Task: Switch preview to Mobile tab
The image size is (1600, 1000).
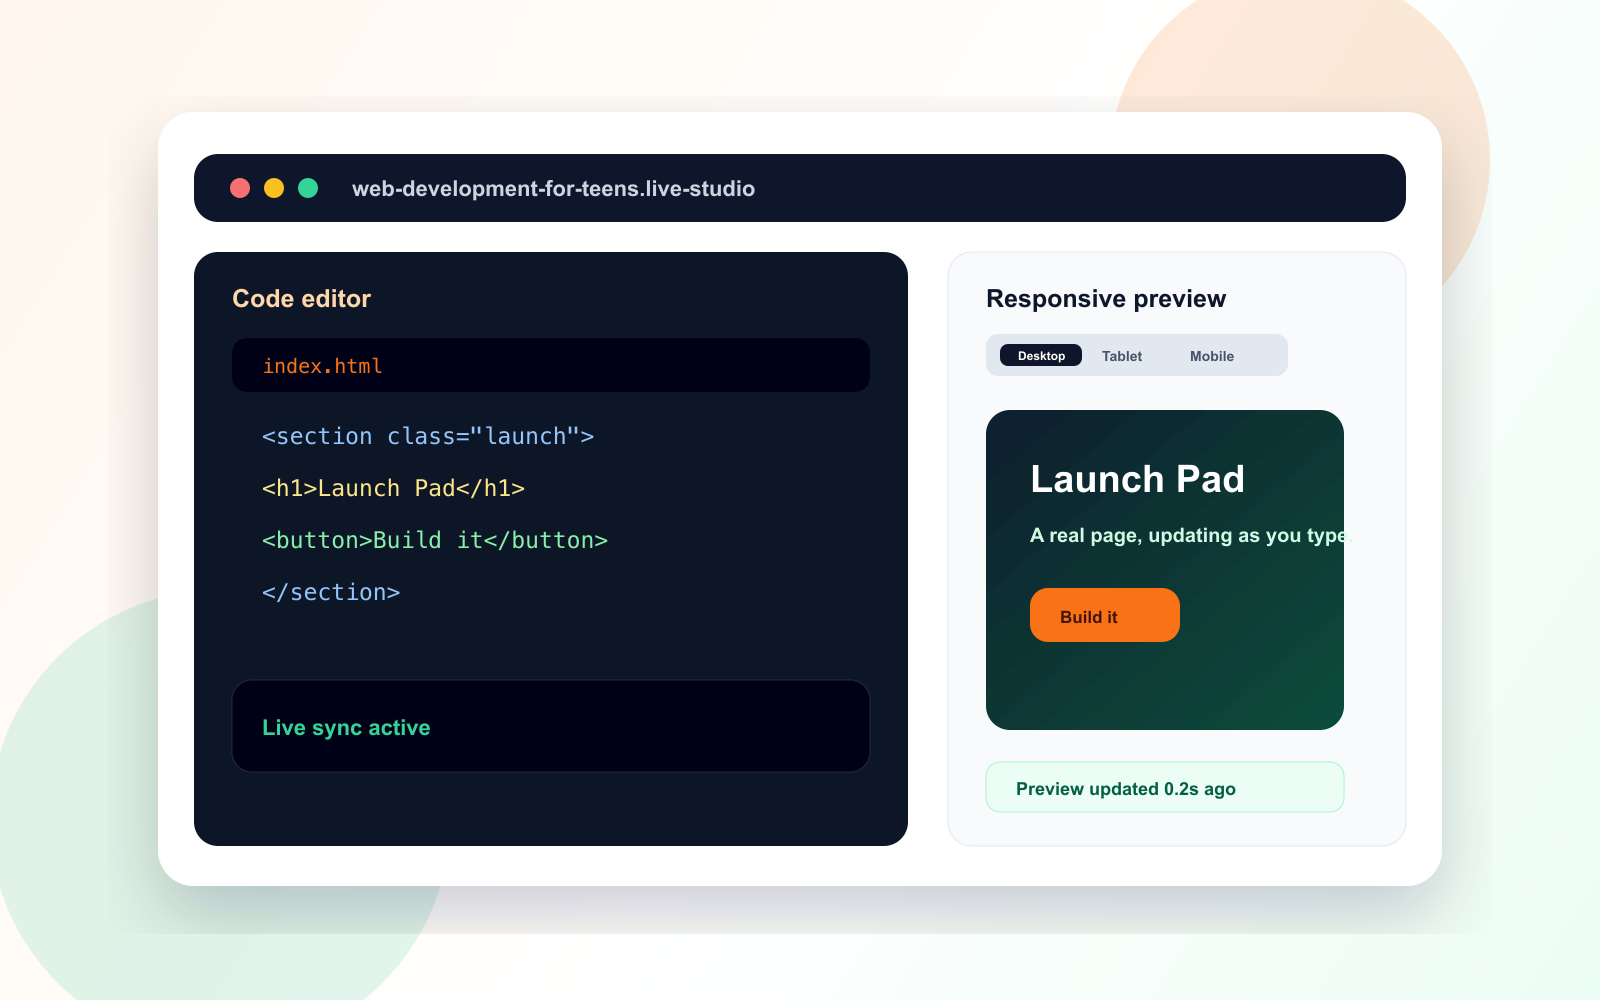Action: tap(1212, 356)
